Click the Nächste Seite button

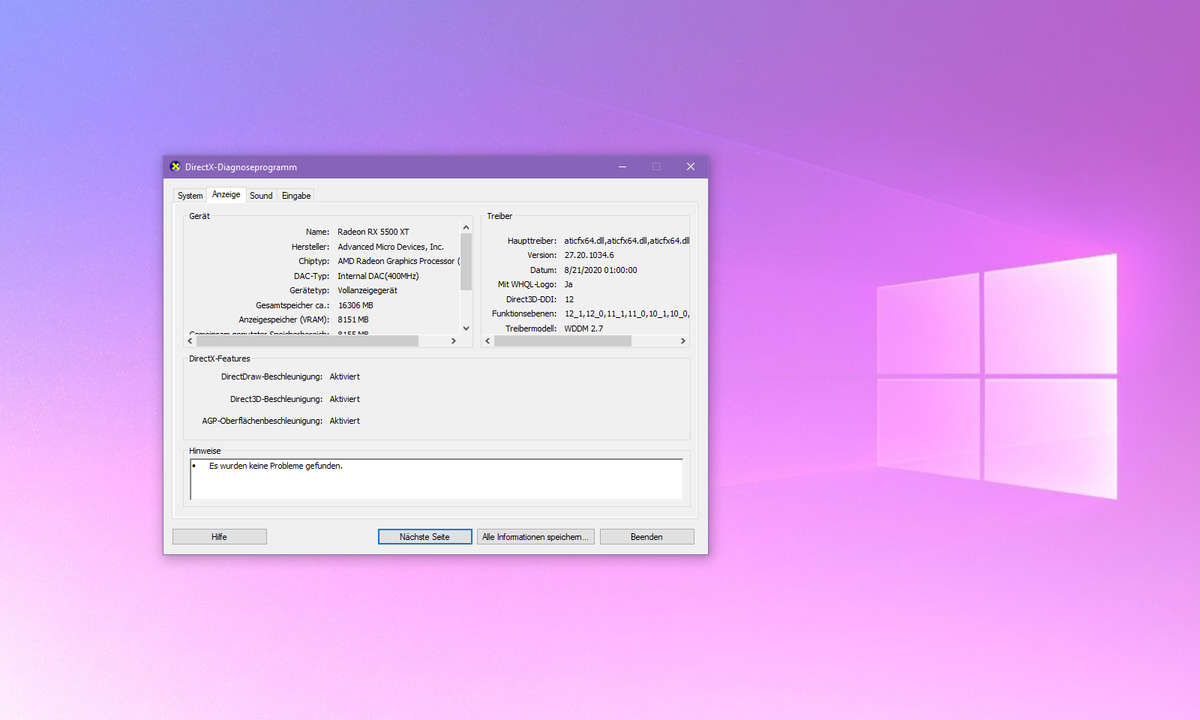tap(424, 537)
